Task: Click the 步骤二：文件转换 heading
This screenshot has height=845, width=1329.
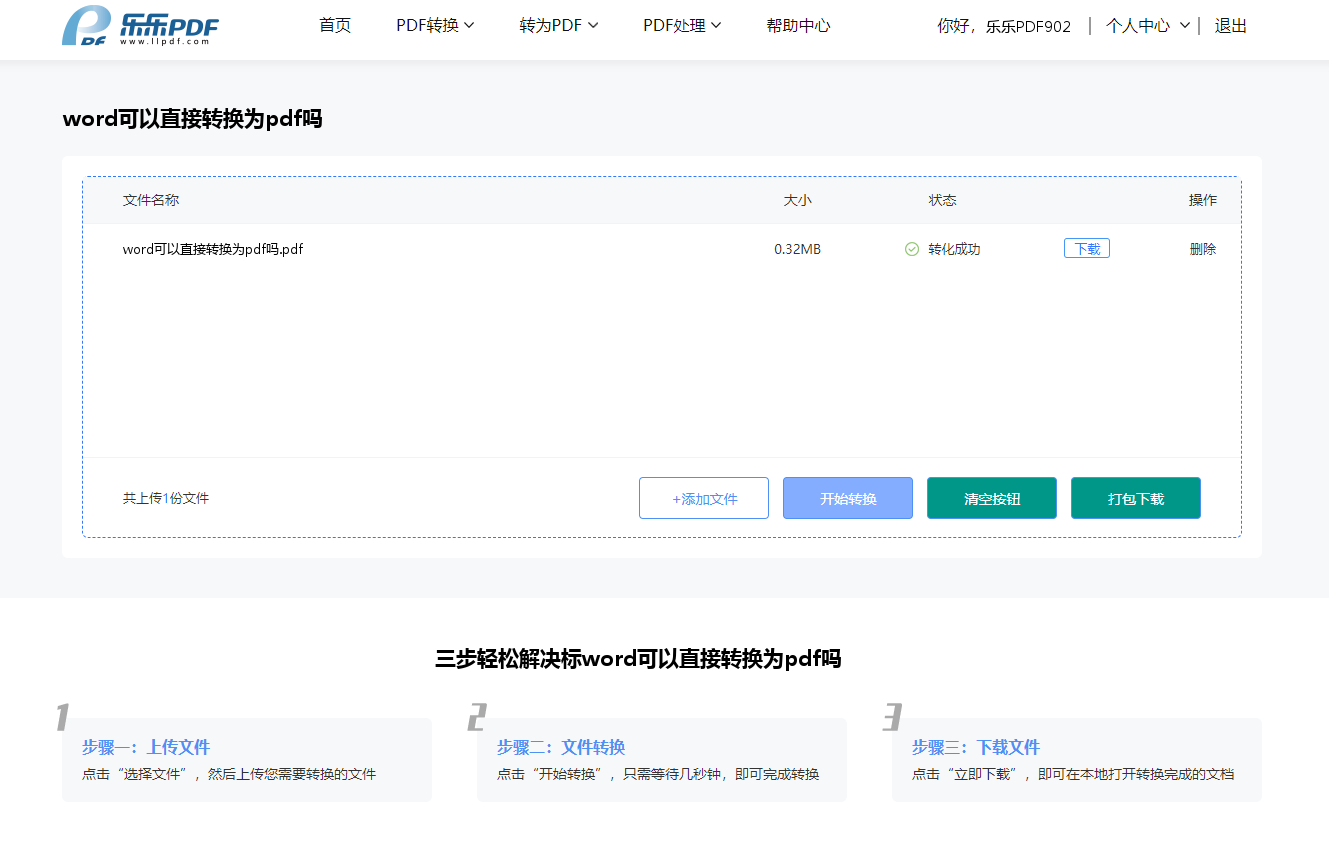Action: coord(561,747)
